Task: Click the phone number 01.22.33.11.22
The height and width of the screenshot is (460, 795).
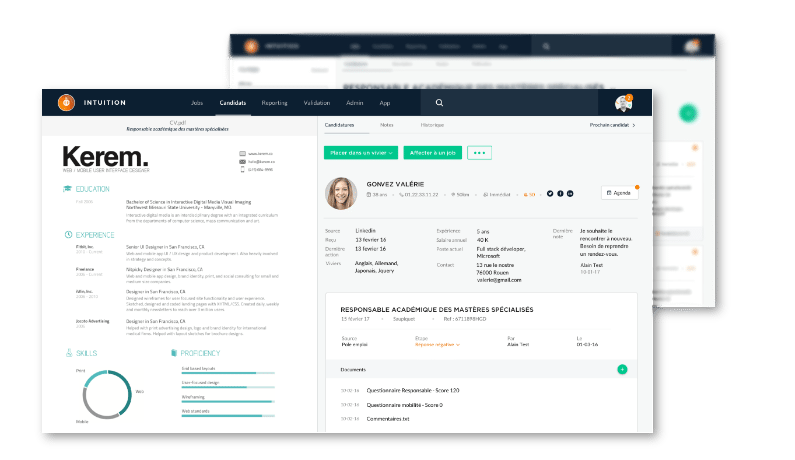Action: pyautogui.click(x=419, y=194)
